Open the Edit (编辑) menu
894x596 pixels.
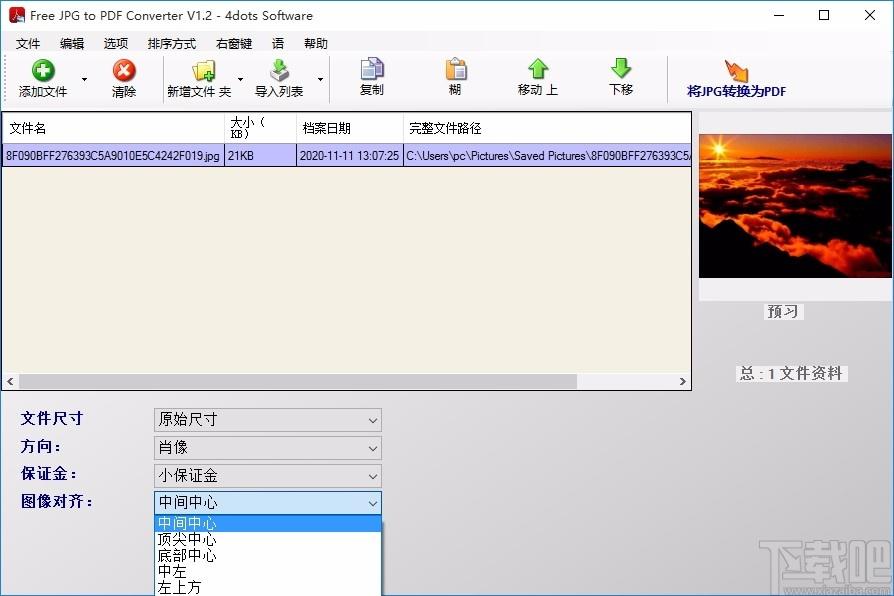72,44
